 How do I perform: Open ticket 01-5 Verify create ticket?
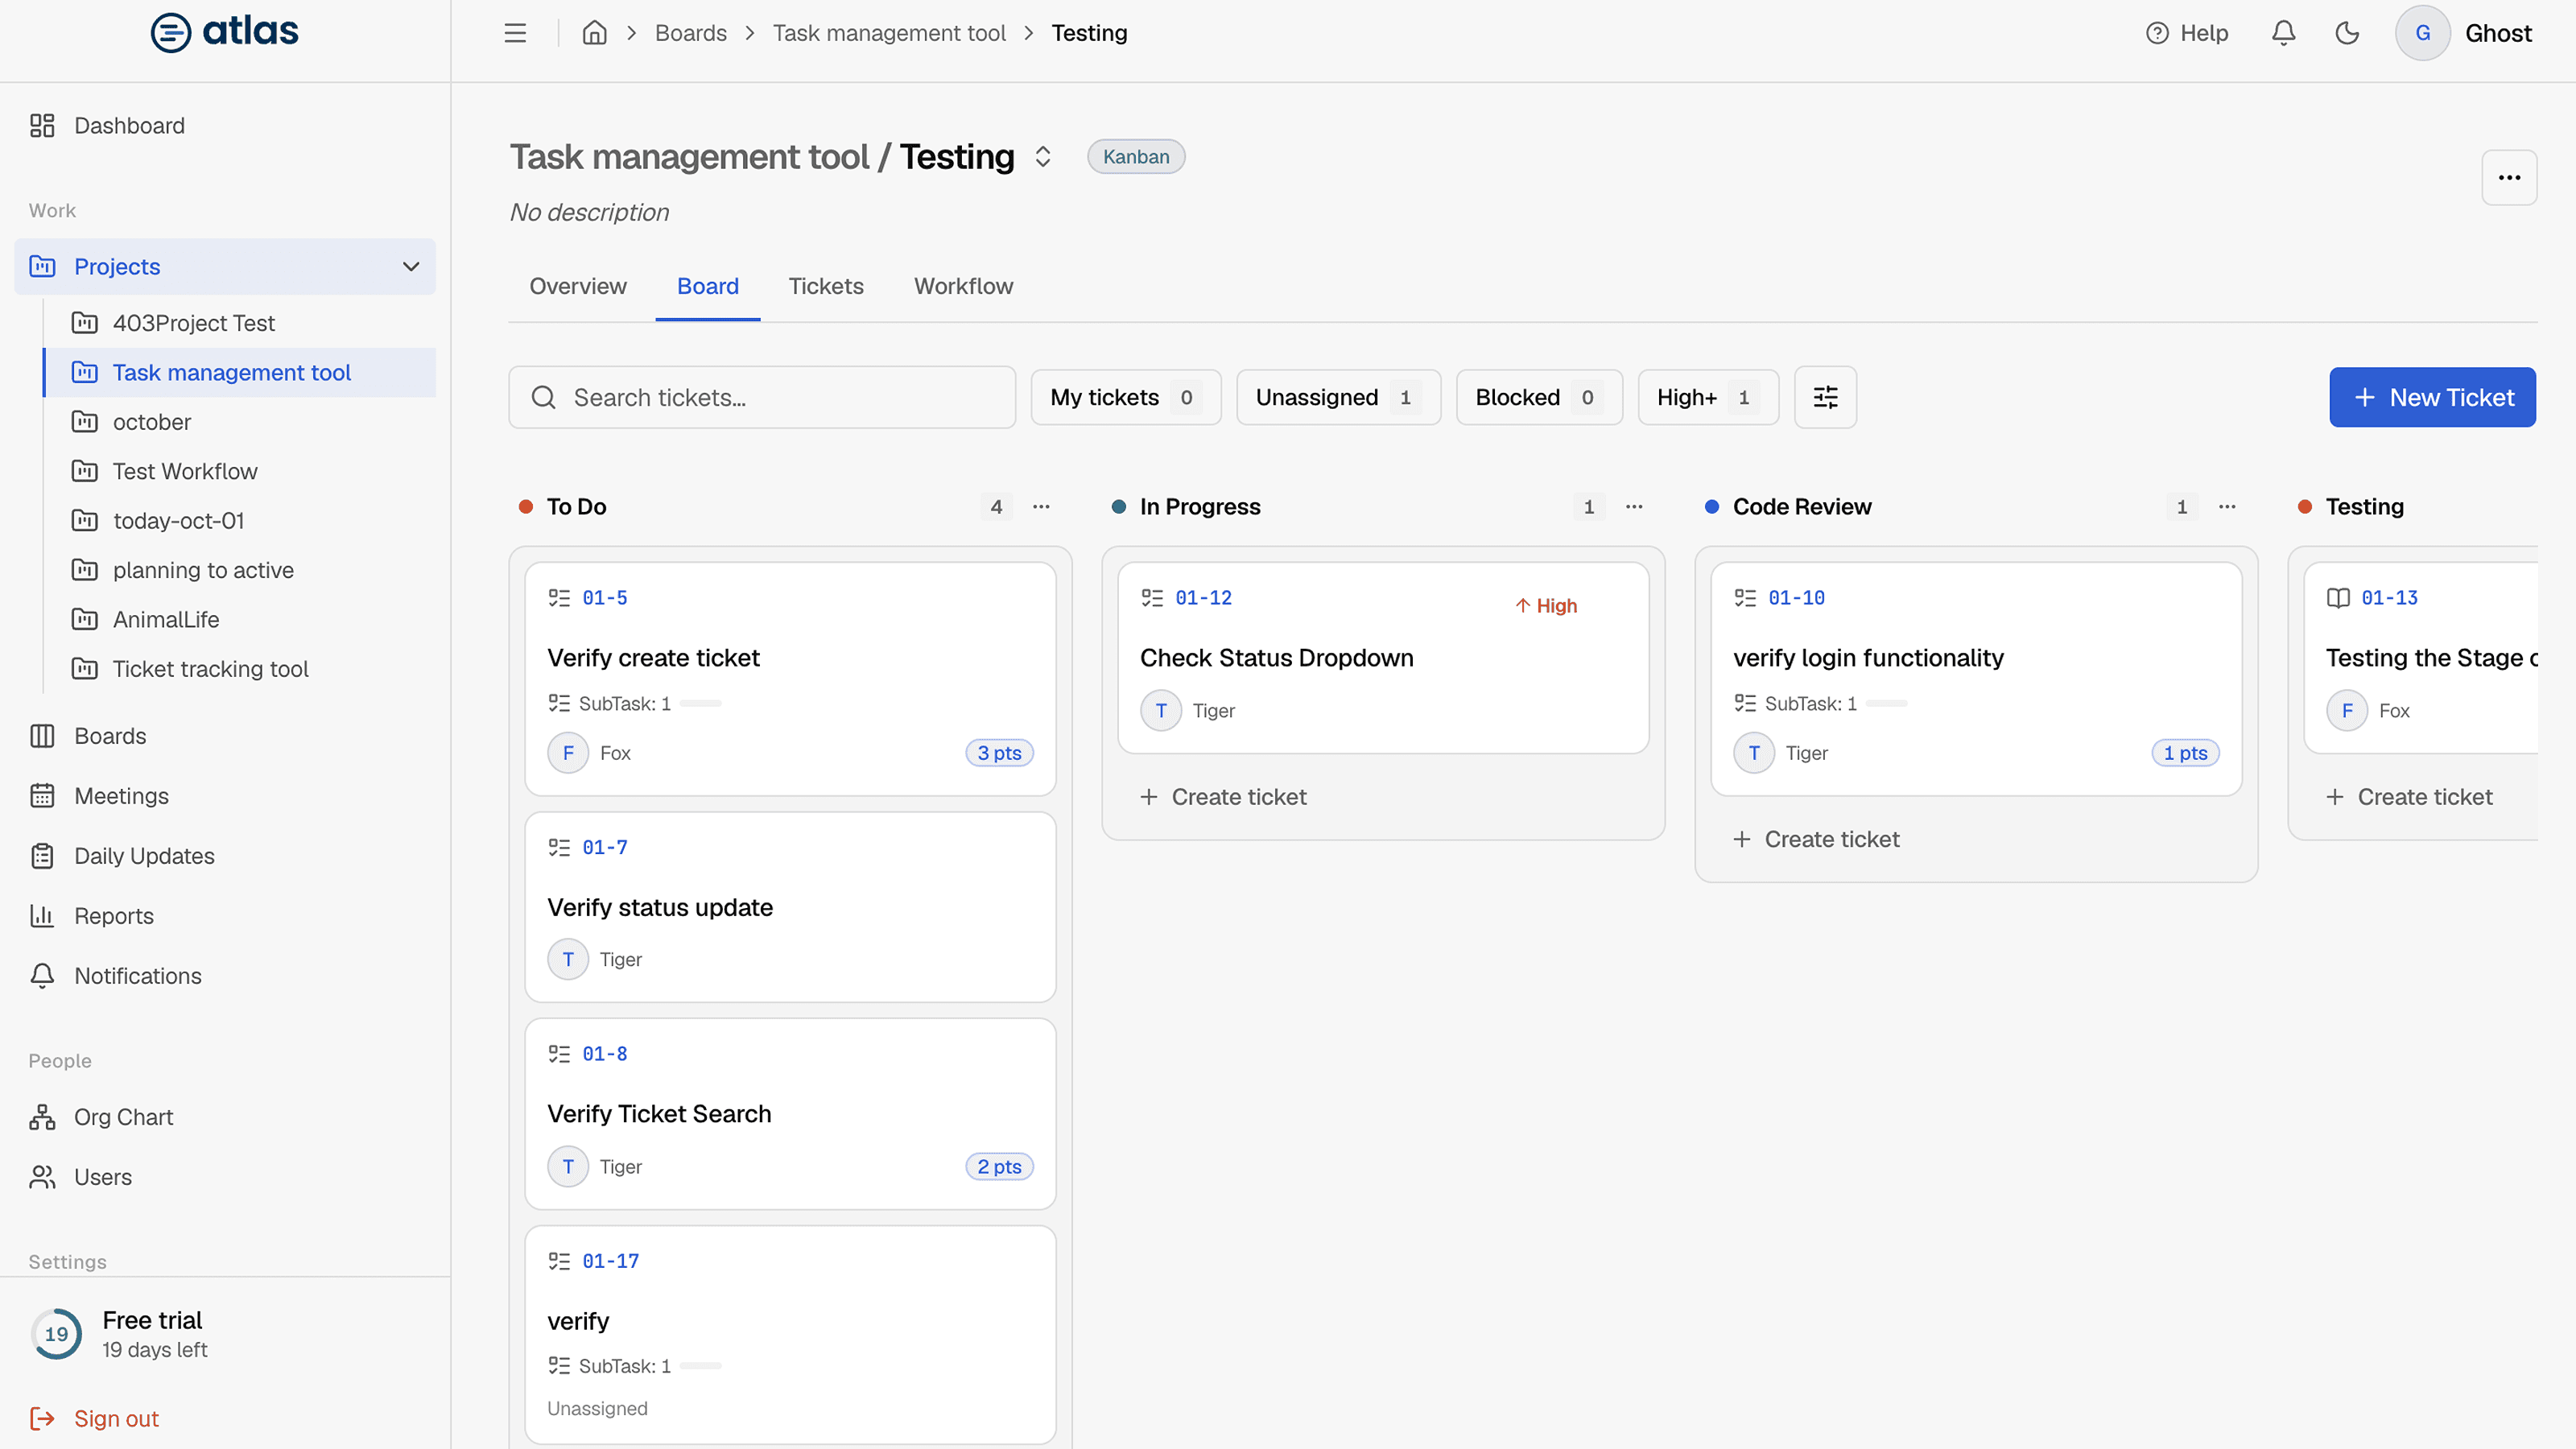tap(790, 679)
